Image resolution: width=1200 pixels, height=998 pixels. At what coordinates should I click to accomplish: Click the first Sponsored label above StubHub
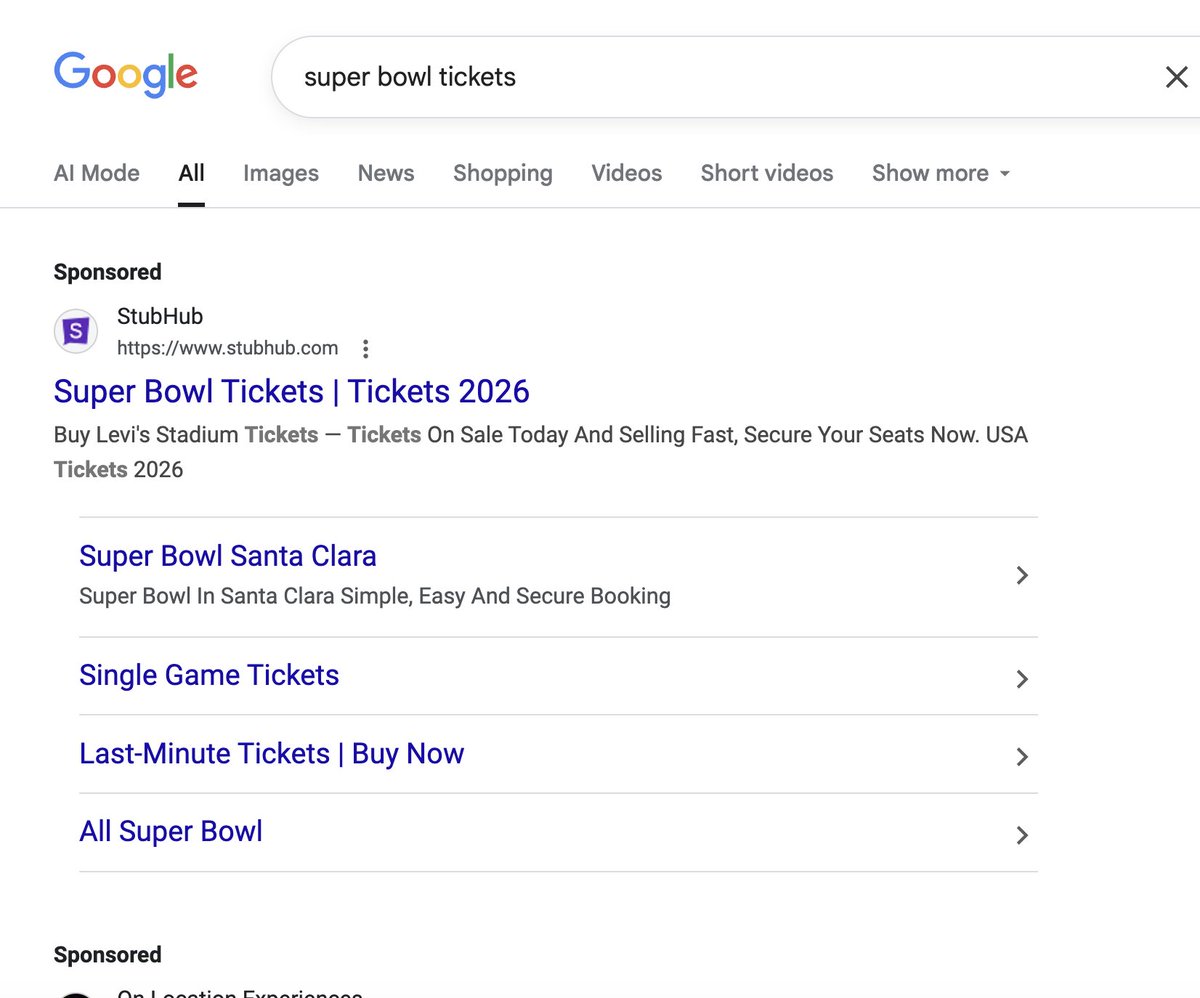click(108, 272)
